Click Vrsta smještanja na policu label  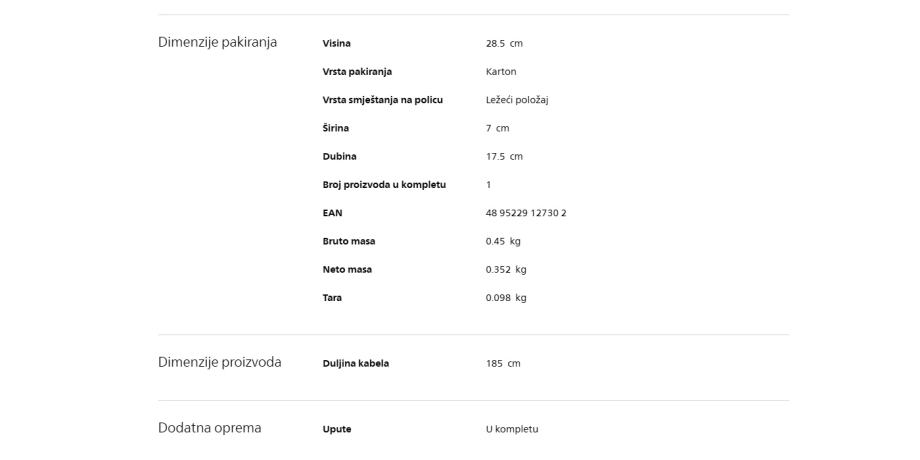(x=382, y=100)
